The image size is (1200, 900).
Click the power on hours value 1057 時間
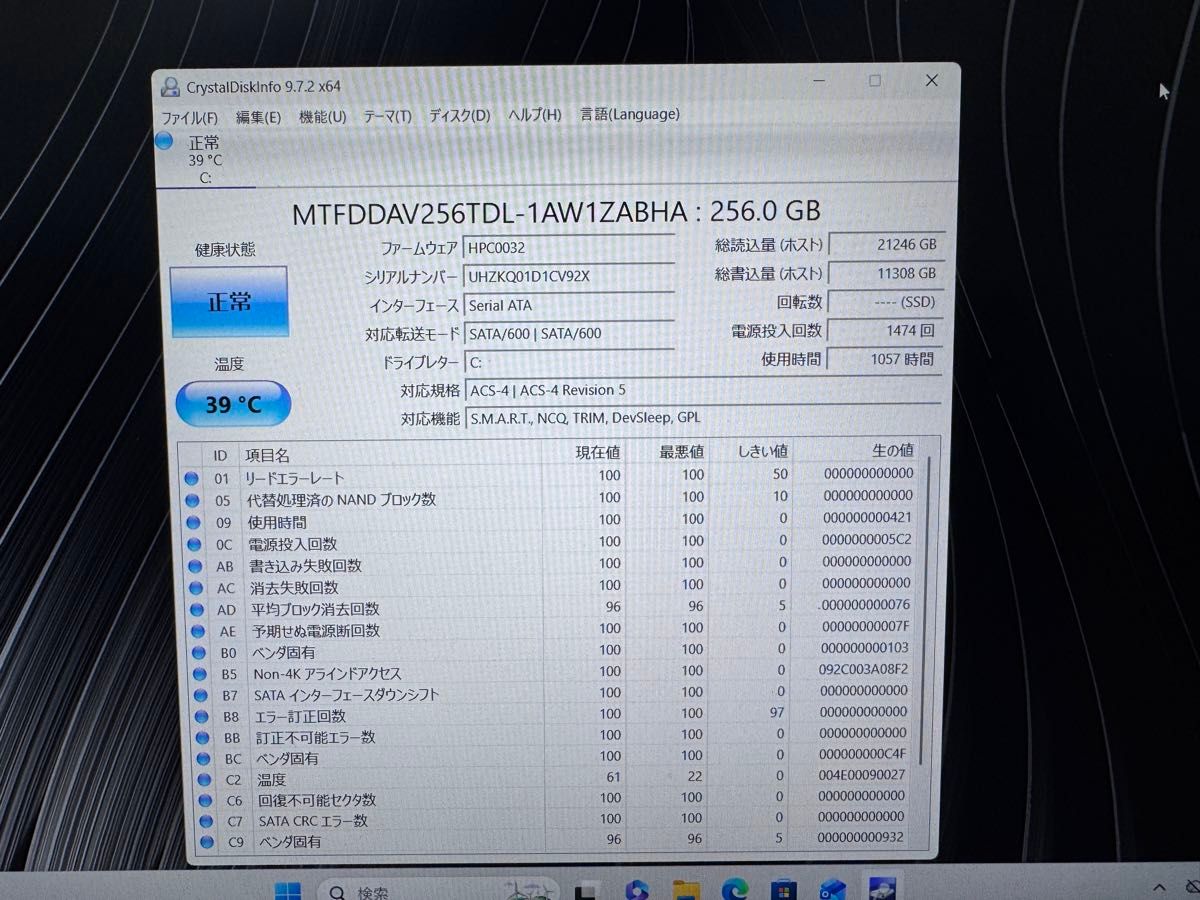(885, 359)
